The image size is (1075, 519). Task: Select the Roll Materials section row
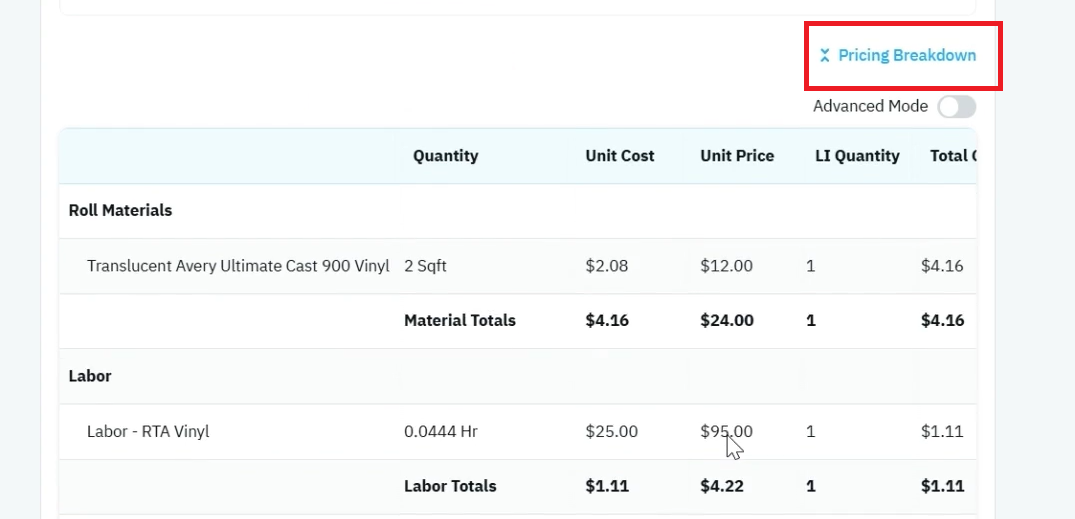click(x=518, y=210)
